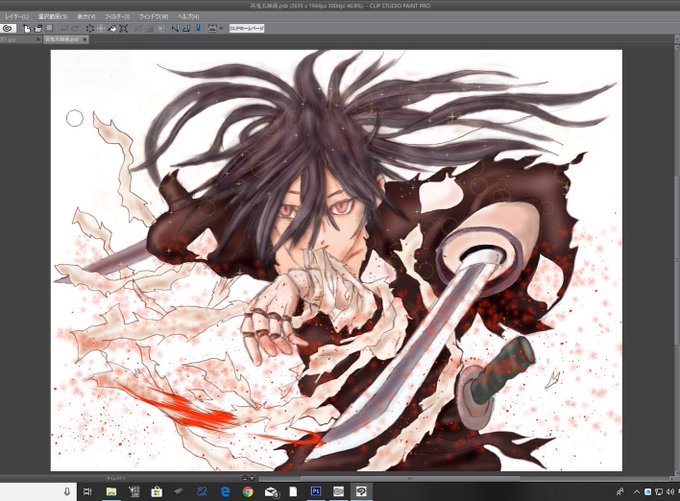Undo the last action in the toolbar

pyautogui.click(x=63, y=29)
